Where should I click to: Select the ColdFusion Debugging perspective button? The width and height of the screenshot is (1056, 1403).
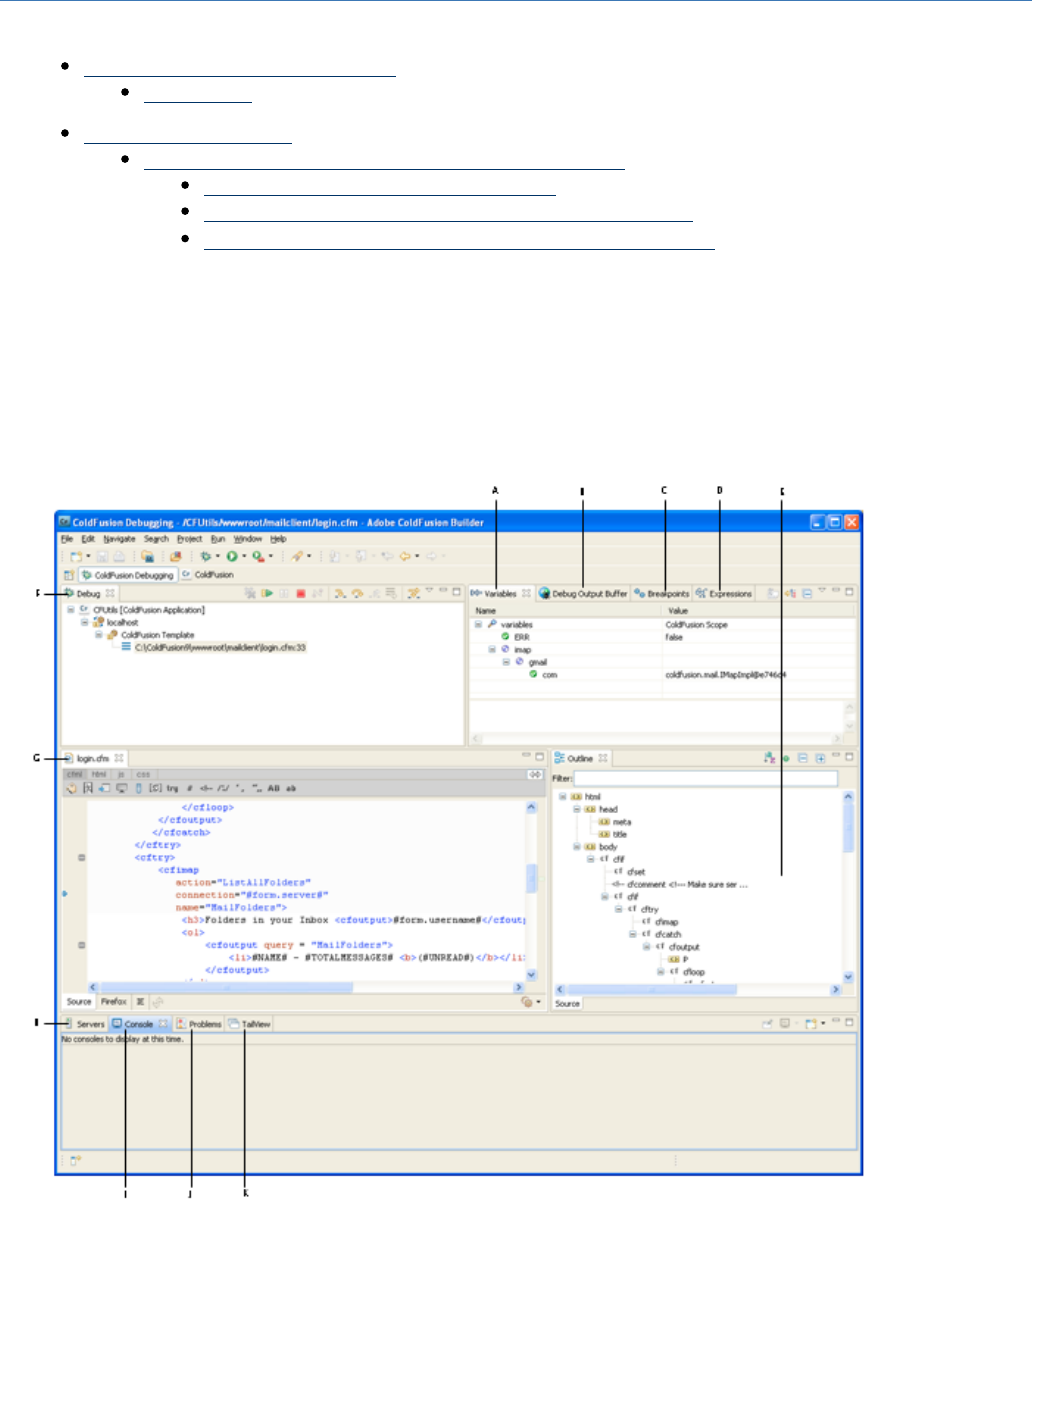point(127,575)
